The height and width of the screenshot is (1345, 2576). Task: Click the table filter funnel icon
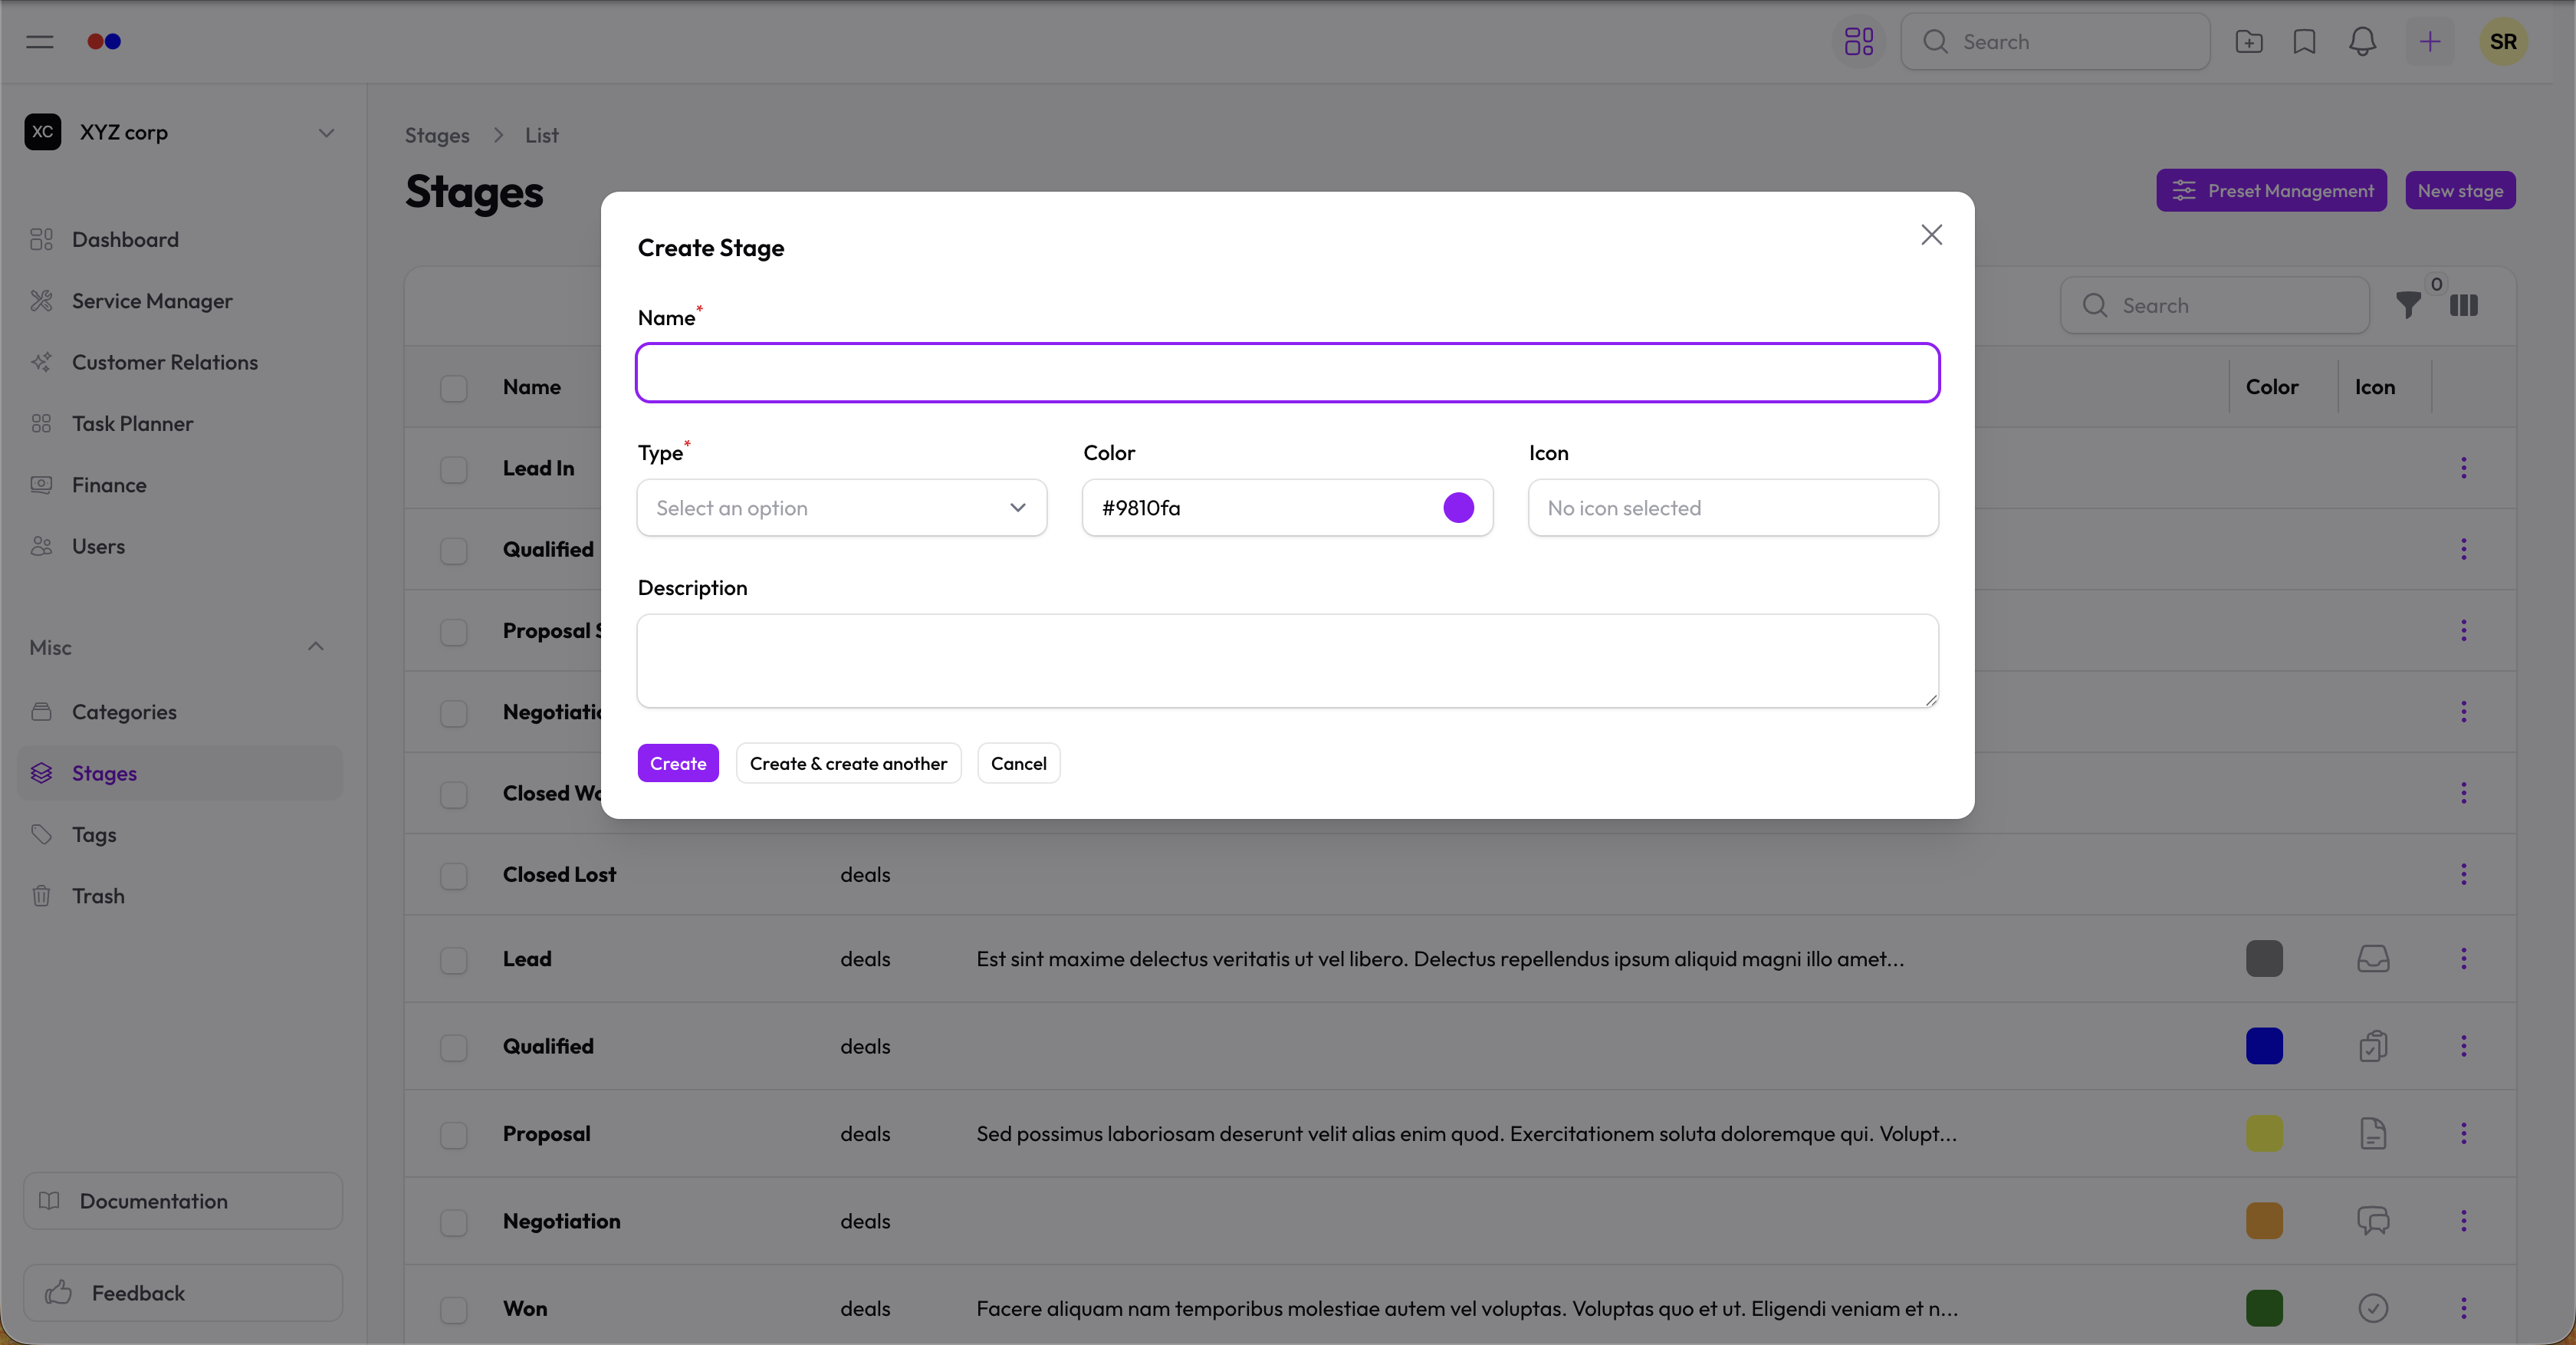[2409, 305]
